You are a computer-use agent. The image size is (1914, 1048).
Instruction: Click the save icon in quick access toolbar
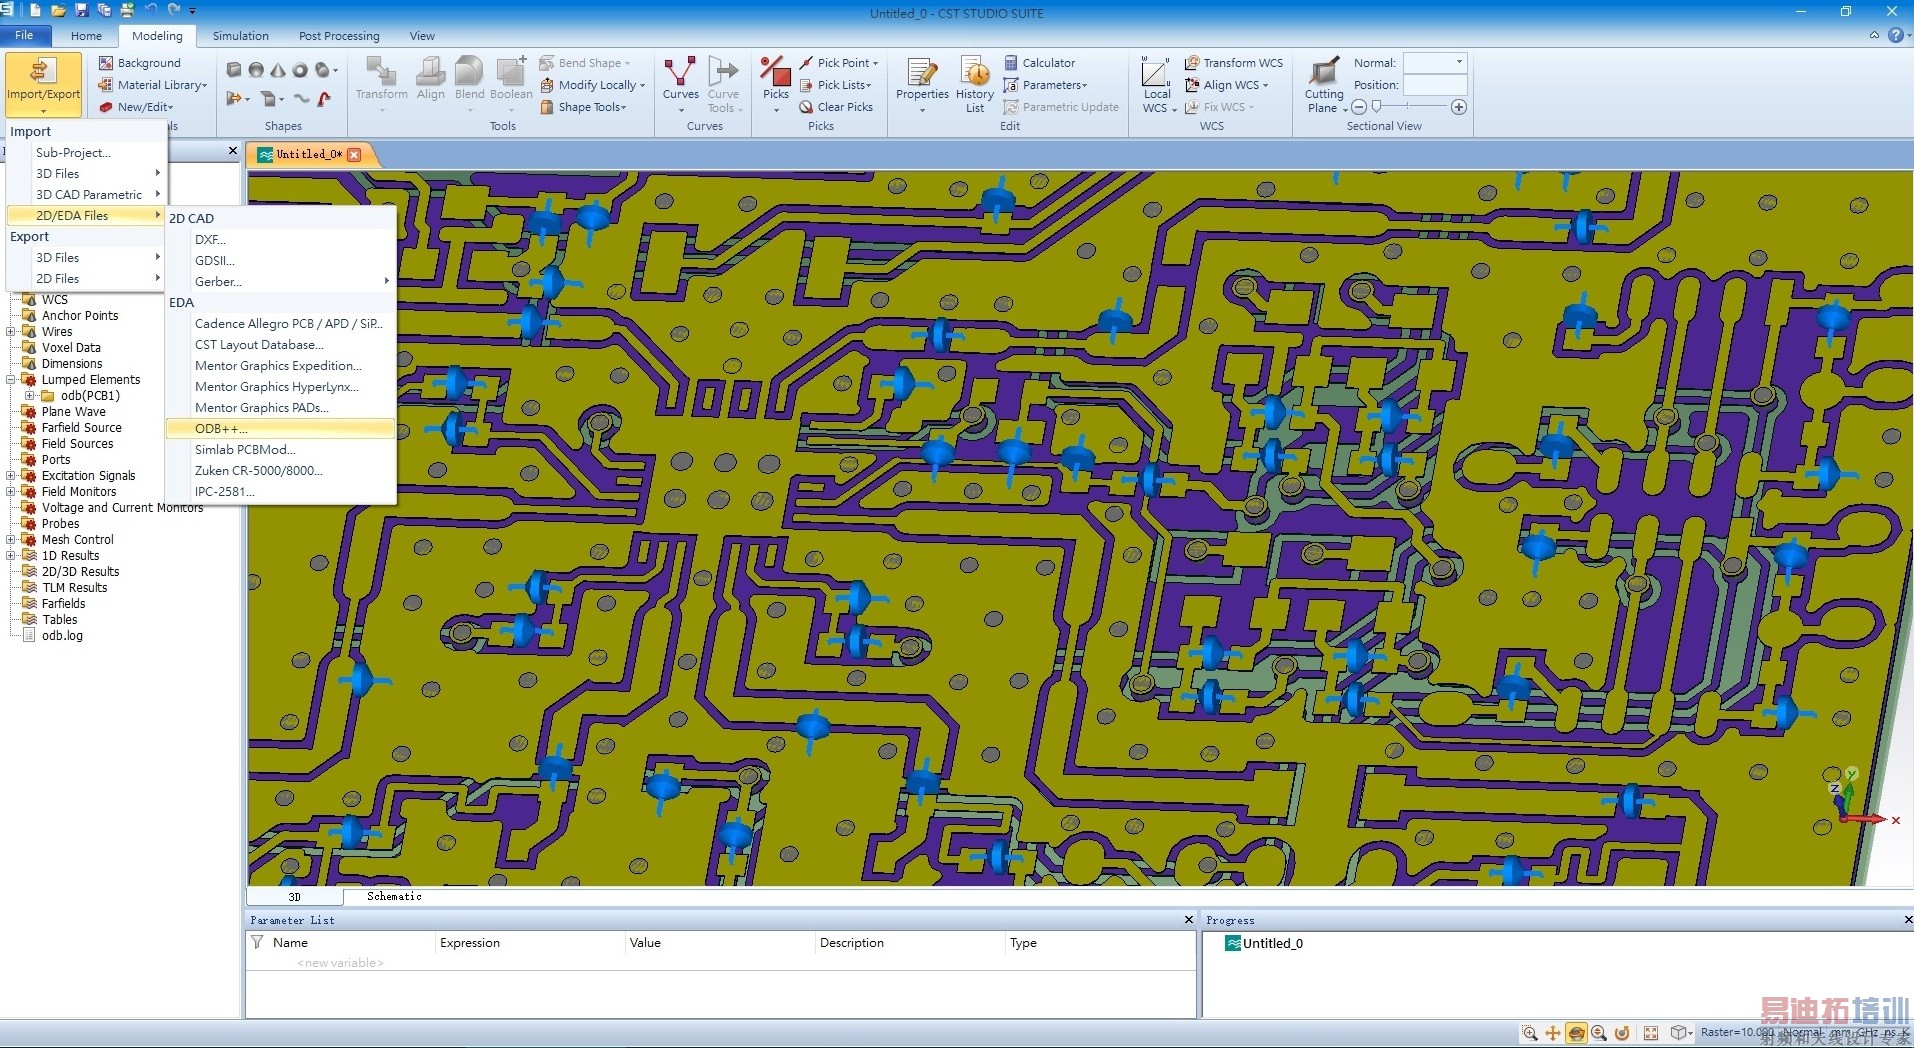coord(82,10)
